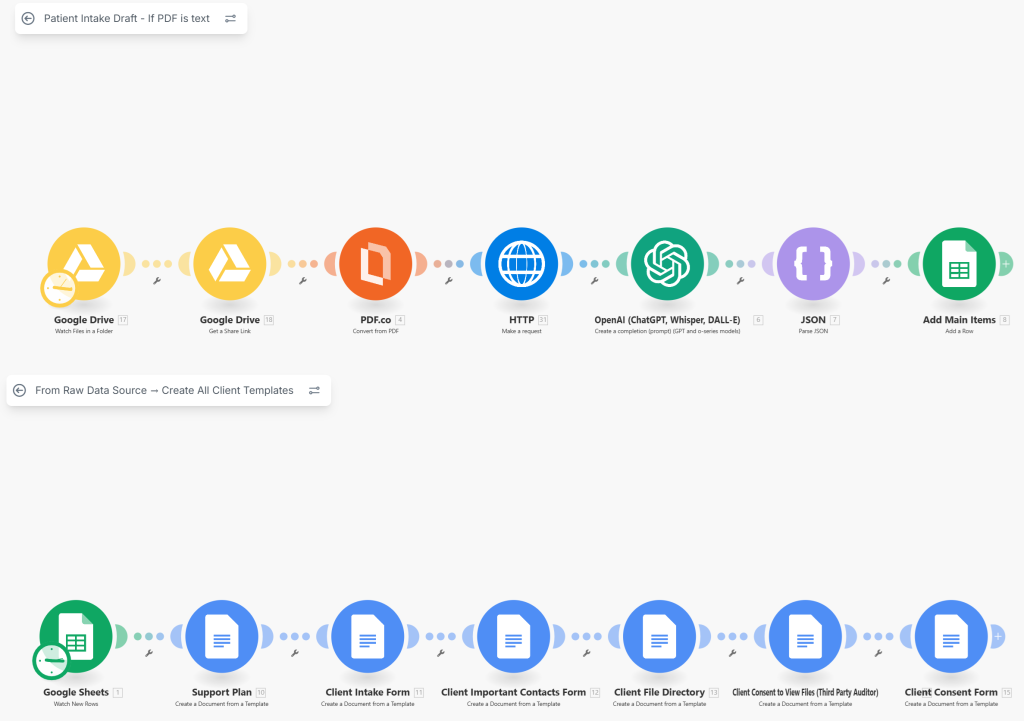
Task: Click wrench between Contacts Form and Client File Directory
Action: tap(586, 653)
